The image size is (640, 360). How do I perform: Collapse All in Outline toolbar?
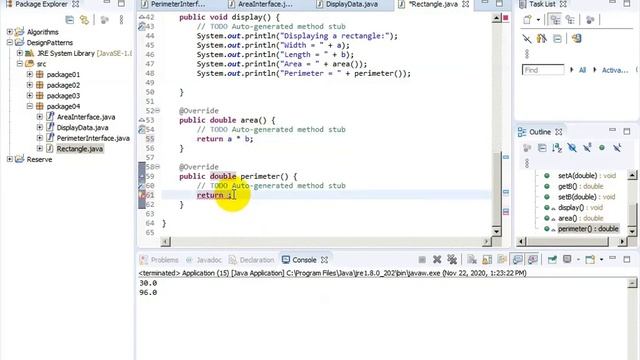542,148
